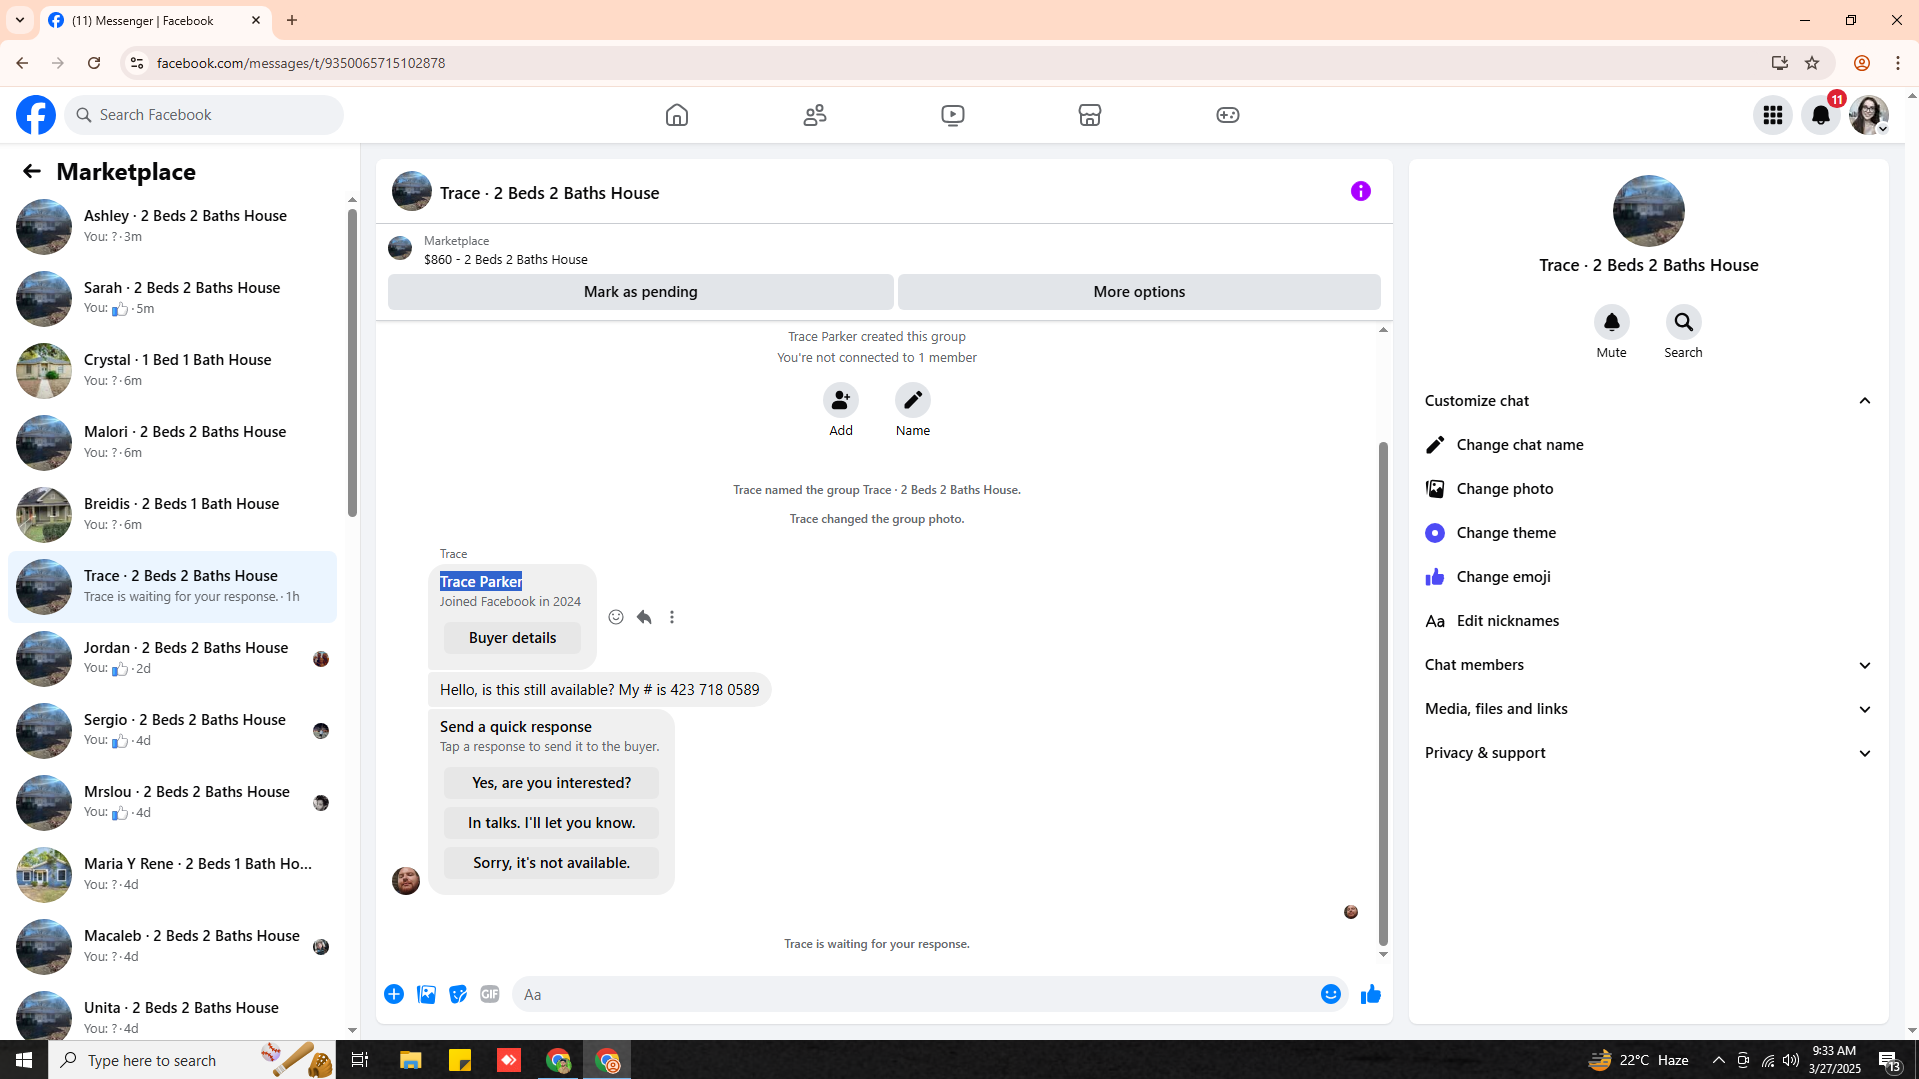Open conversation information panel
The image size is (1919, 1079).
[x=1361, y=191]
